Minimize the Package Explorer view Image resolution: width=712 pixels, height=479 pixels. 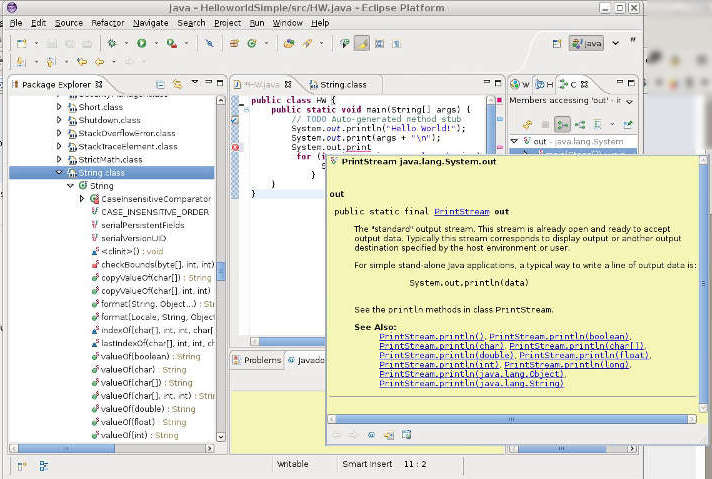click(x=208, y=82)
